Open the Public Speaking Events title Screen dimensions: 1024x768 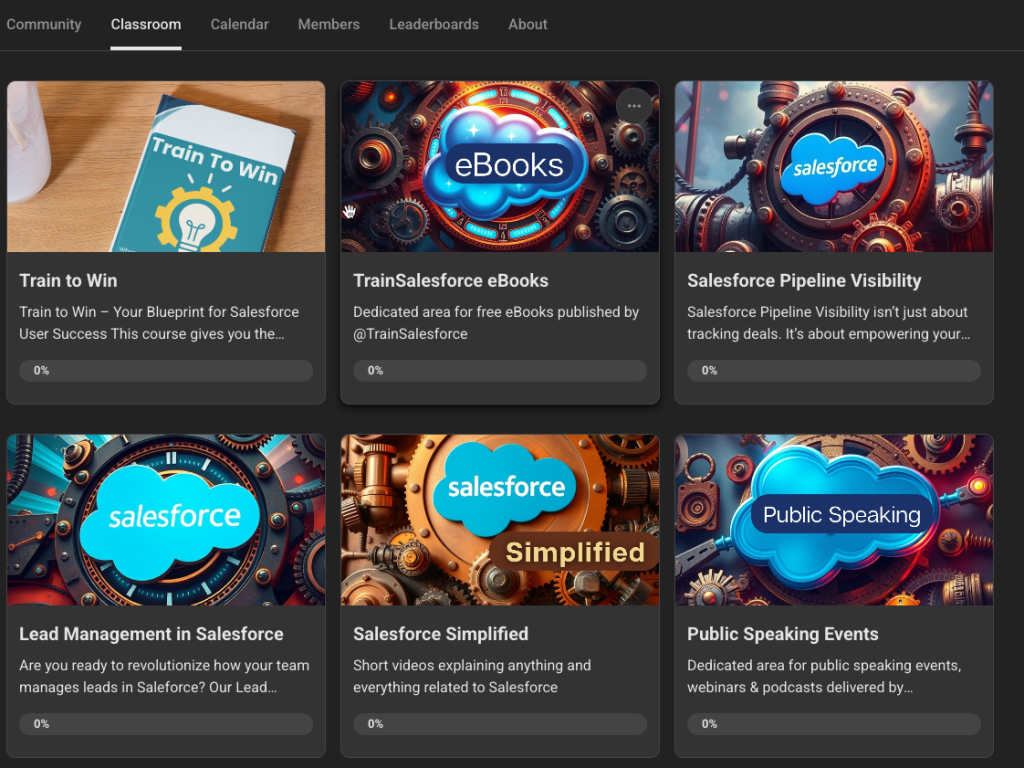click(x=782, y=634)
